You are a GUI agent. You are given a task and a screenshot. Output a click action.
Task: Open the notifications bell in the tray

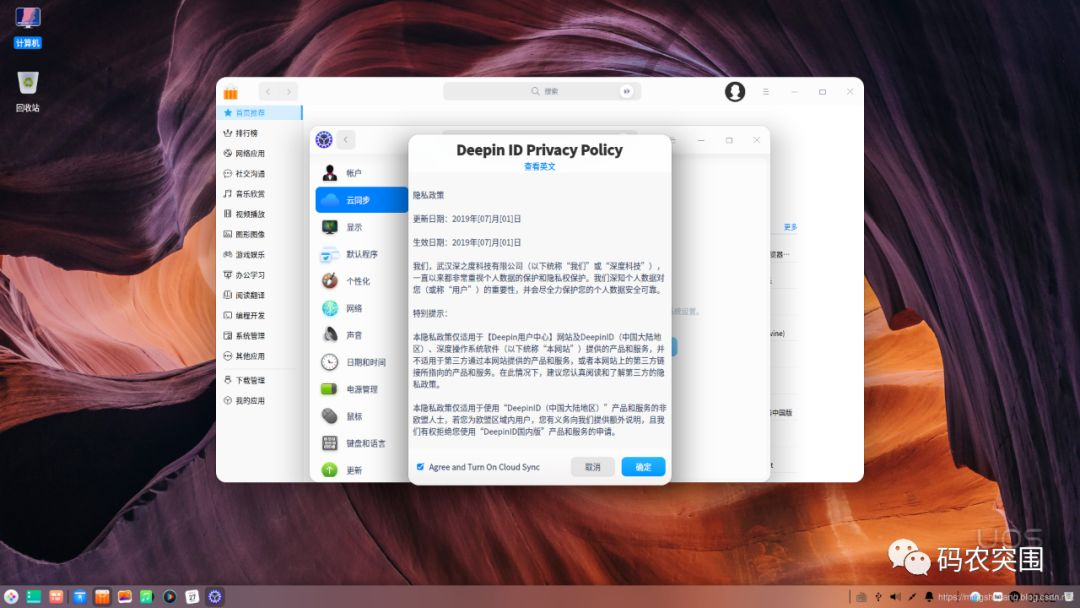[x=928, y=597]
